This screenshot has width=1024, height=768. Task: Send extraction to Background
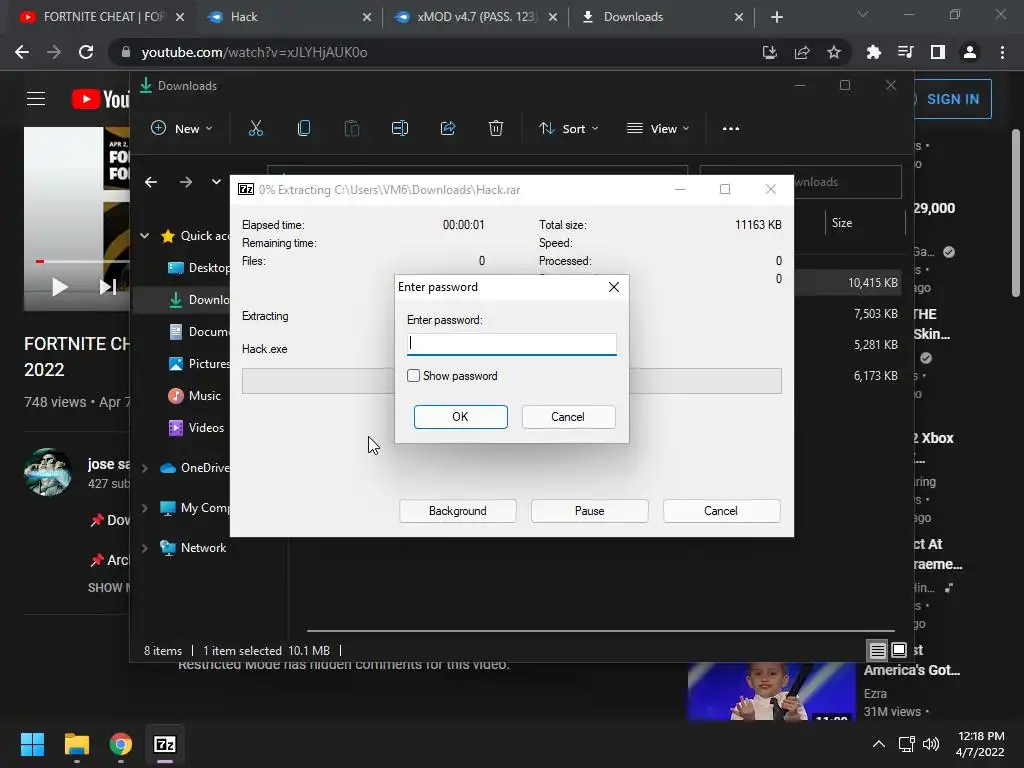coord(457,511)
